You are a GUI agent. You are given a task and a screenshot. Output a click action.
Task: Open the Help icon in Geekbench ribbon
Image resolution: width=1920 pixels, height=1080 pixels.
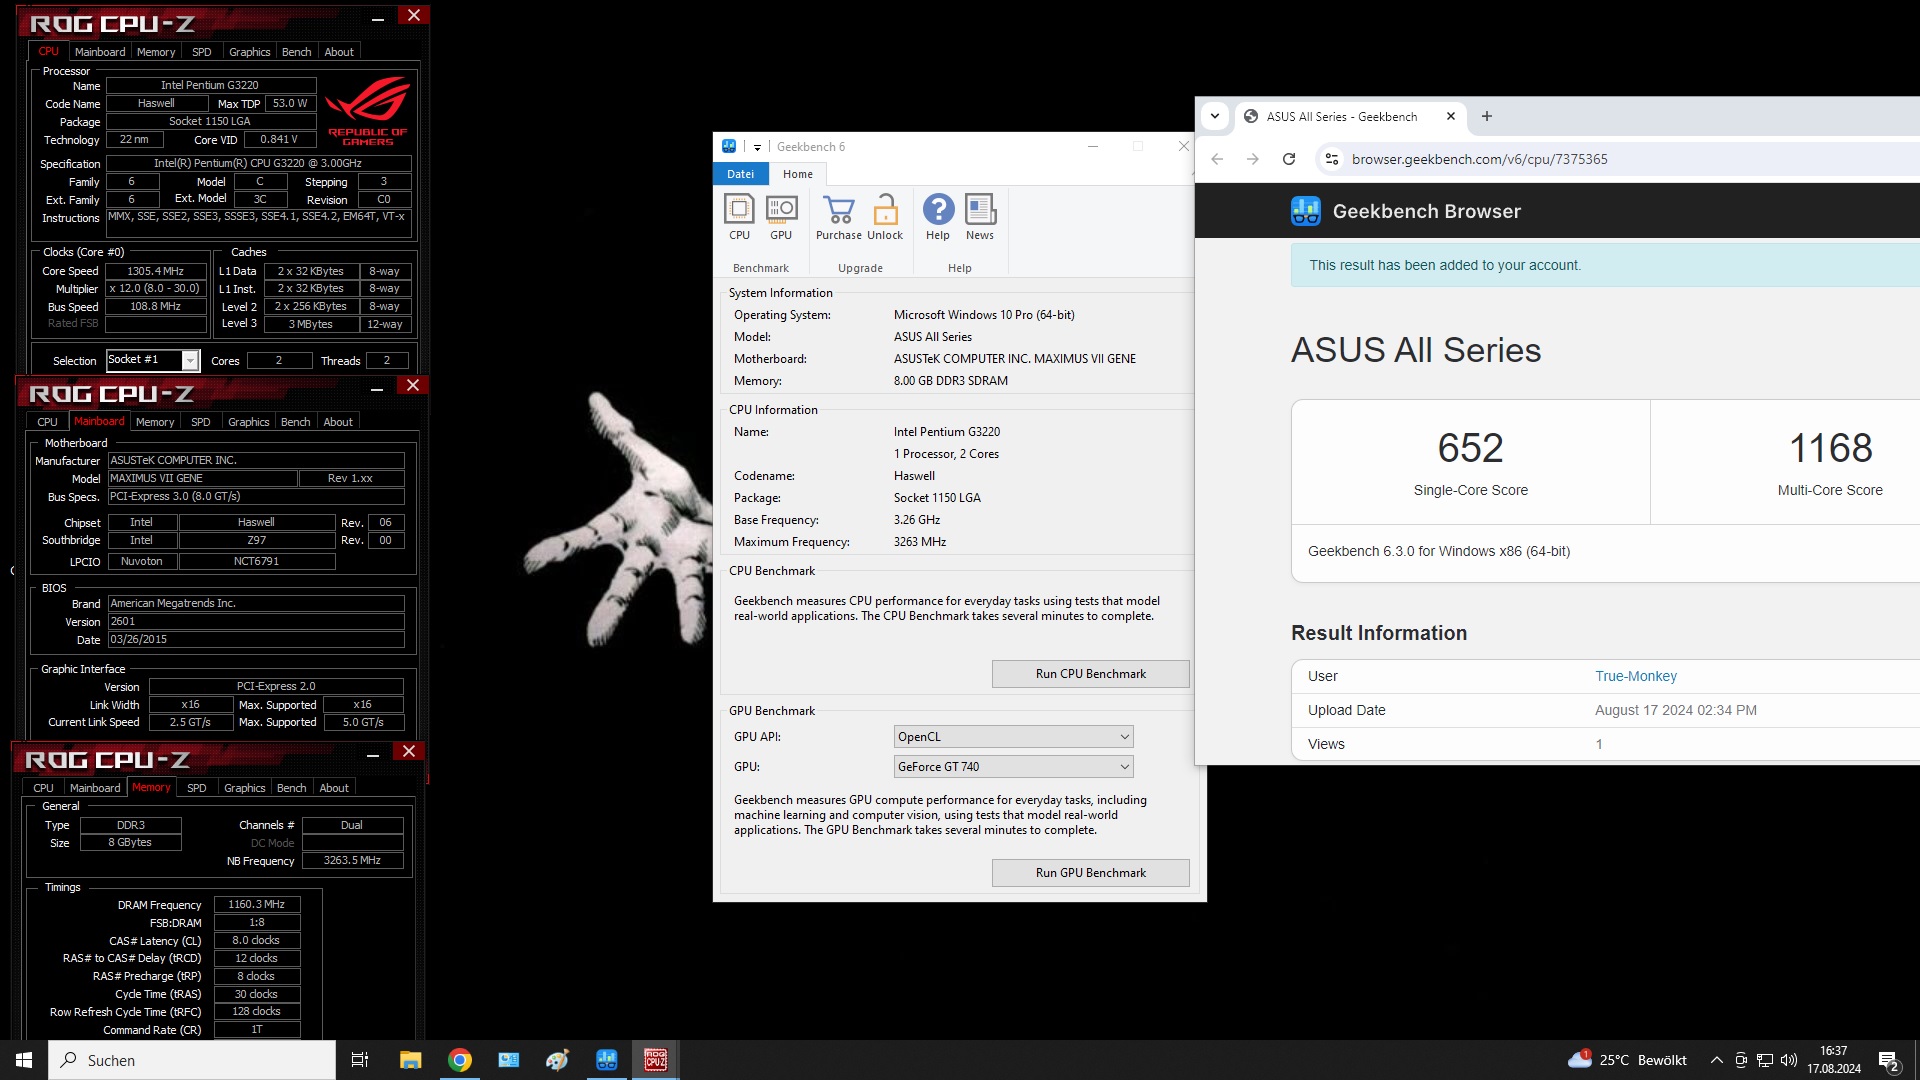[938, 217]
